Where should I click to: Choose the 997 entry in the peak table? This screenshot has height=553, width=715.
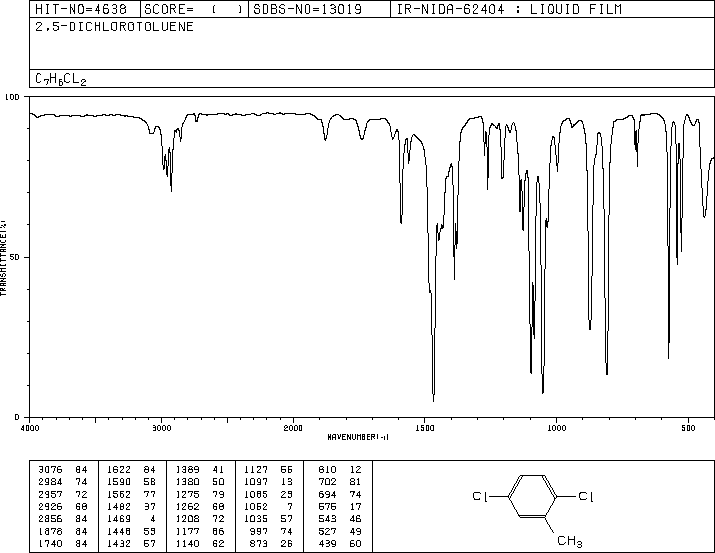point(259,531)
